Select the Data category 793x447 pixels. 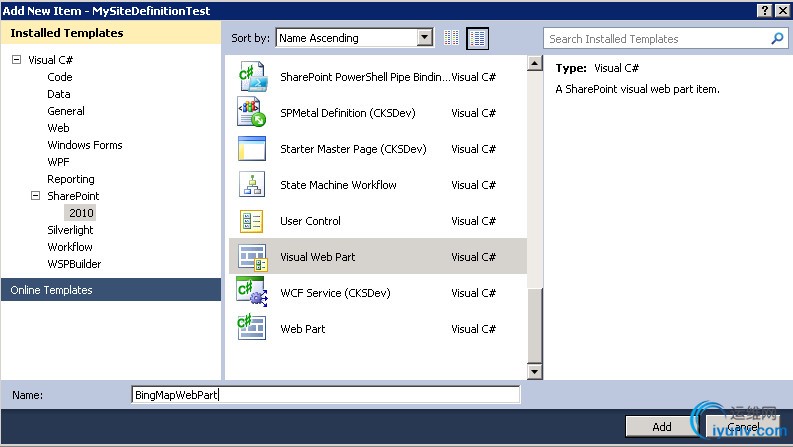tap(59, 94)
